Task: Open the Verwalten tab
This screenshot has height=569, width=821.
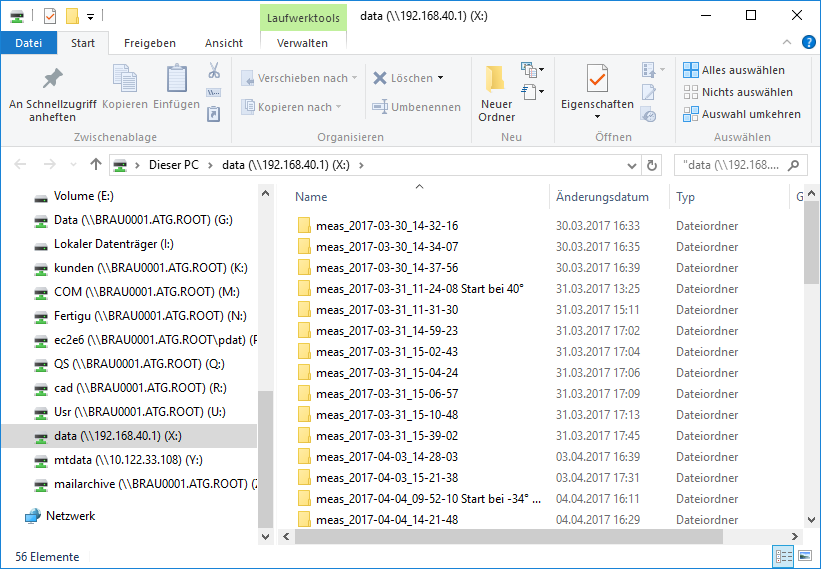Action: pyautogui.click(x=302, y=43)
